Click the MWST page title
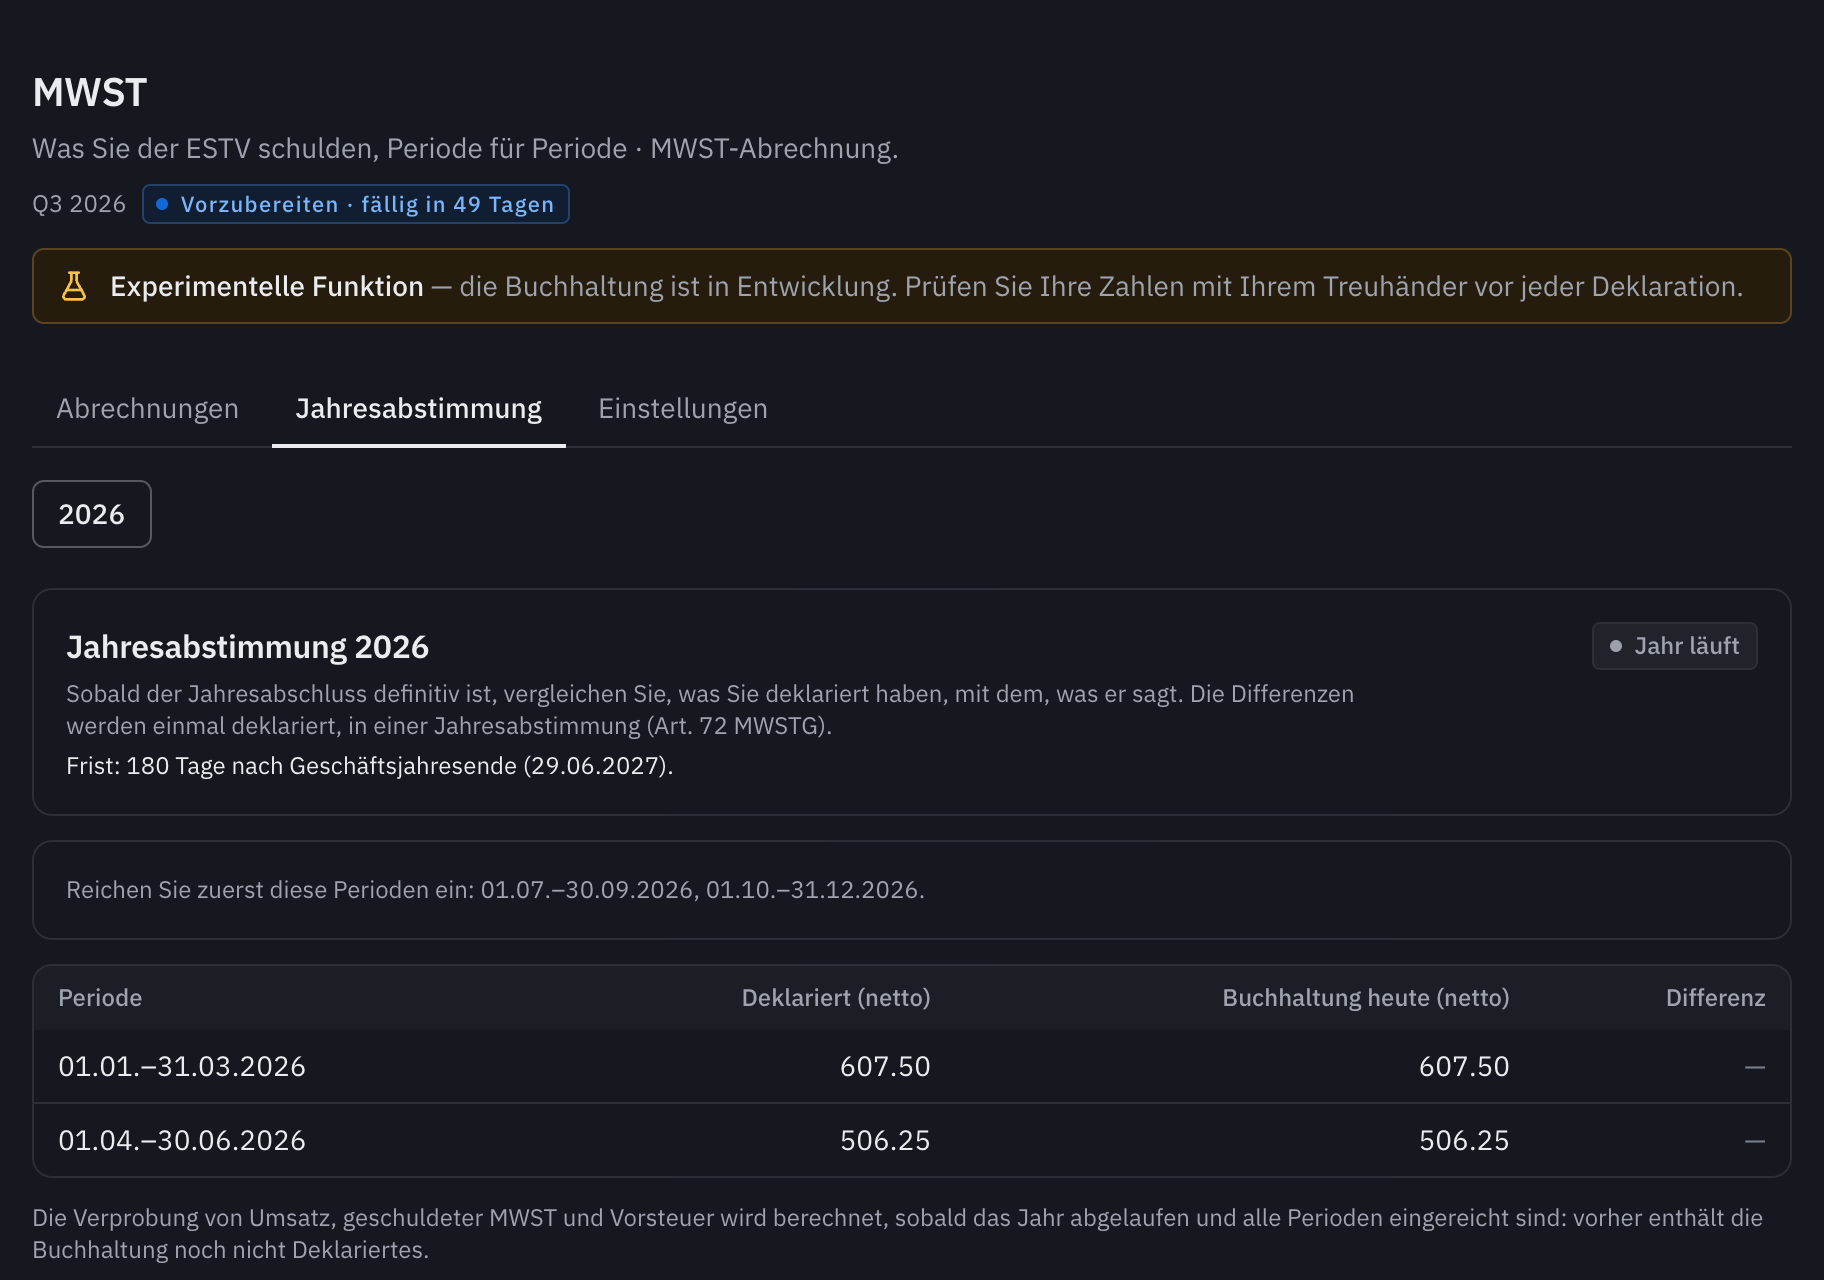1824x1280 pixels. 90,93
